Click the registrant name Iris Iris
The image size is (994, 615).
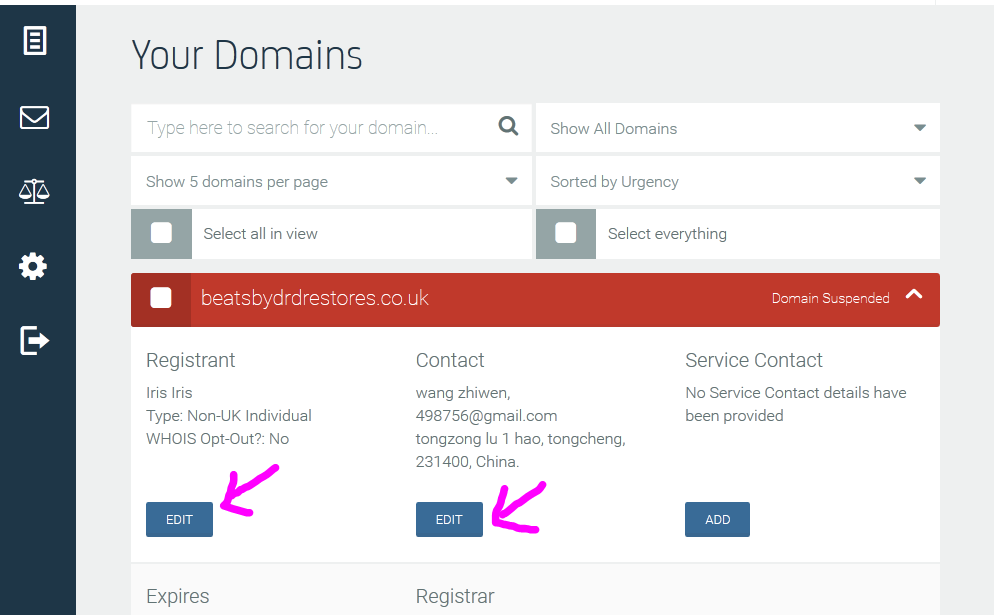(x=169, y=393)
